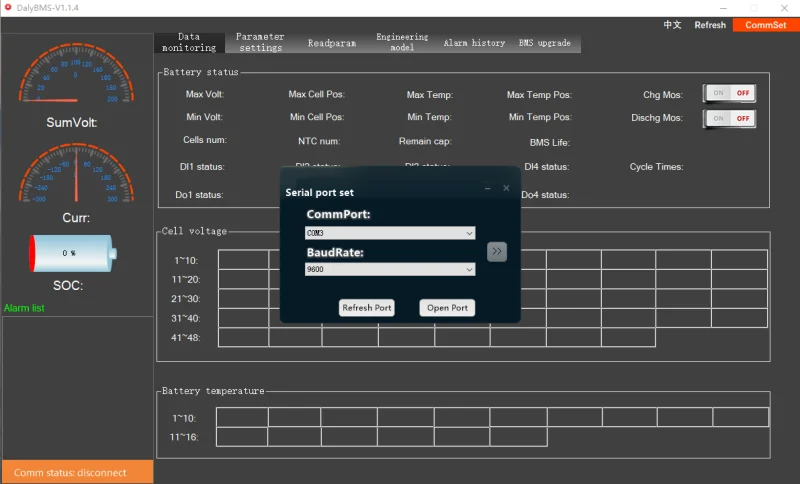800x484 pixels.
Task: Switch to the Parameter settings tab
Action: point(260,42)
